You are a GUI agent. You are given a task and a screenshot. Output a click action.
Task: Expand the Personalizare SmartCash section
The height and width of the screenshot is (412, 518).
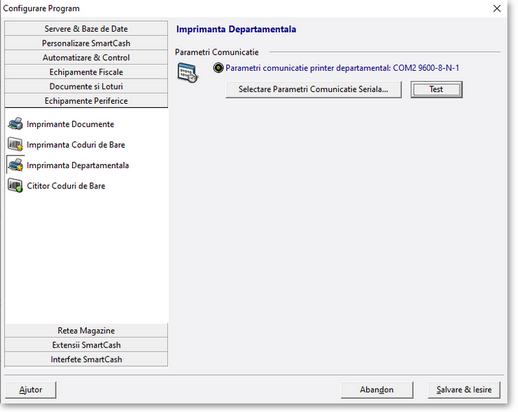[x=86, y=43]
